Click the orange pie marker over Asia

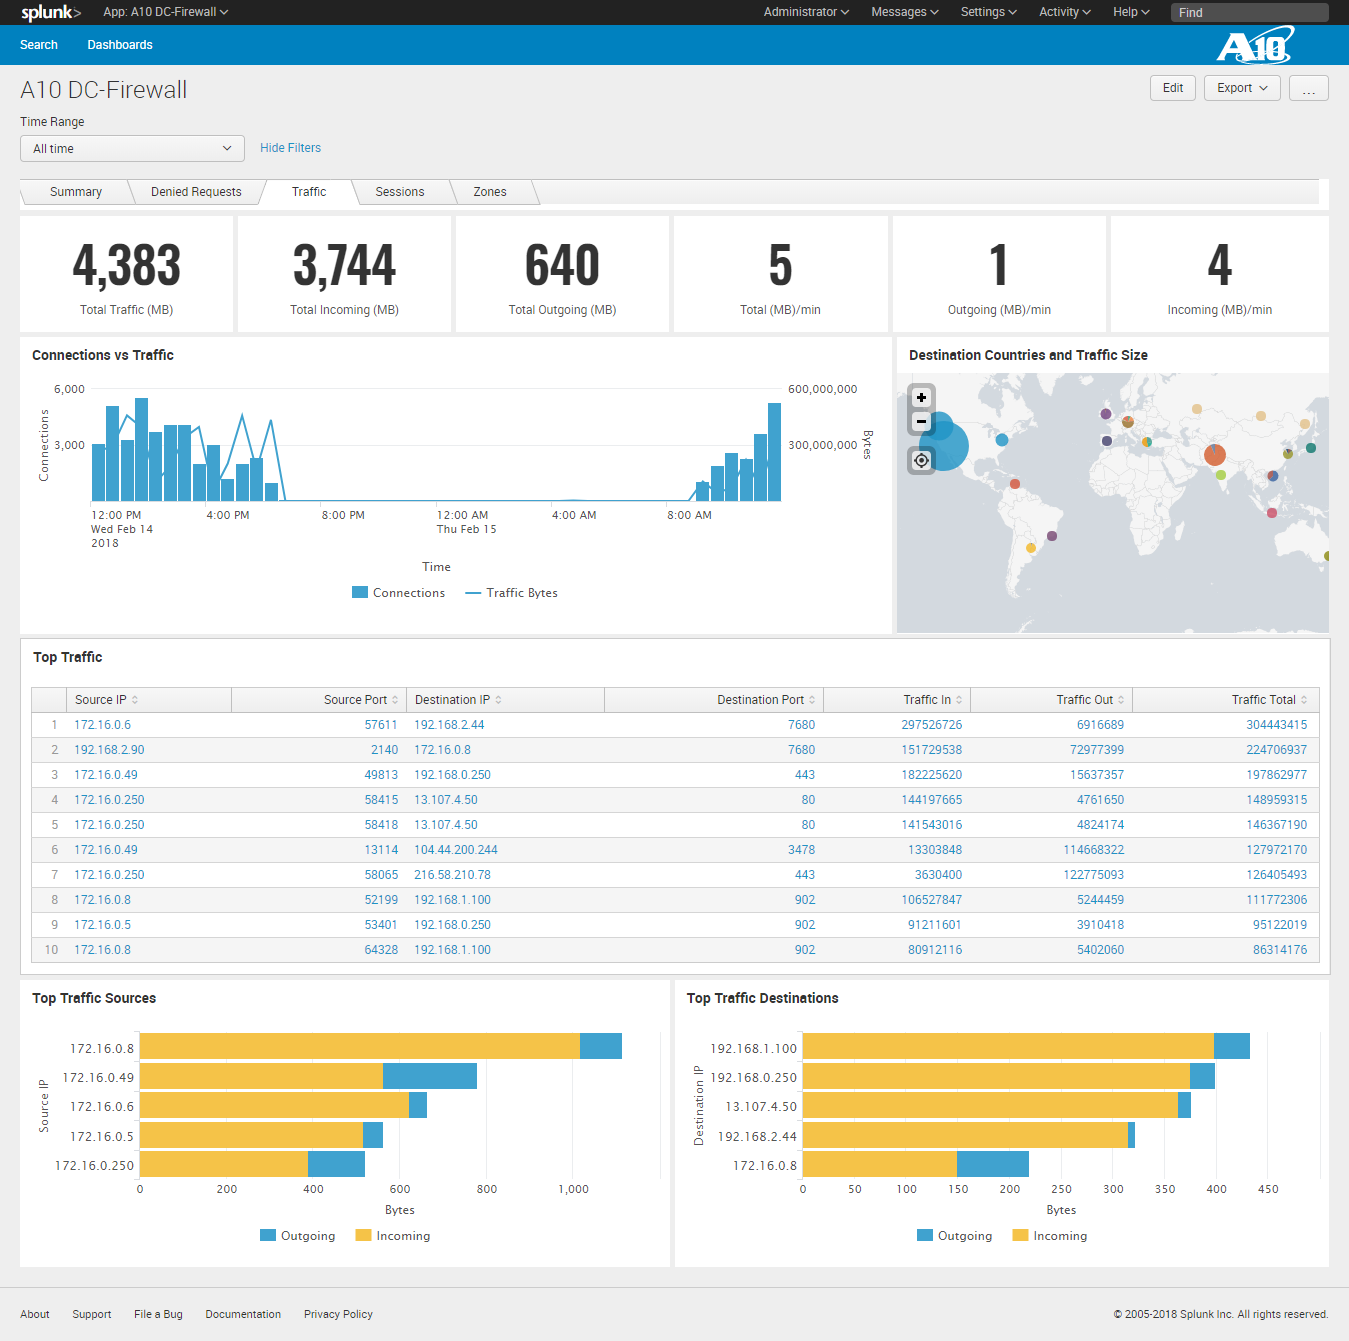pos(1215,455)
